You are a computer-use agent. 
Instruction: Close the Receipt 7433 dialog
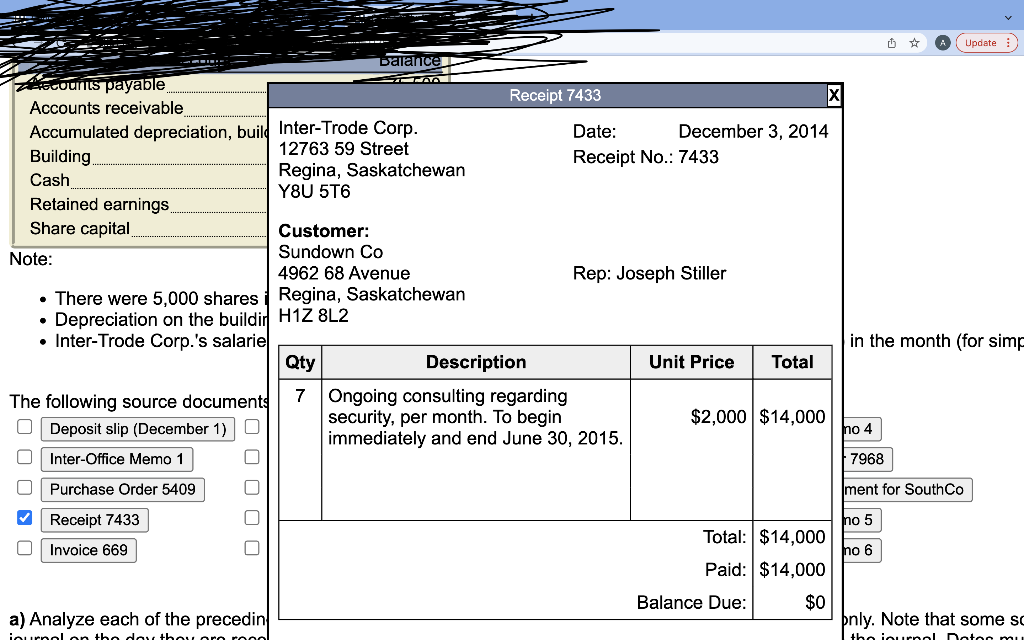pos(834,95)
